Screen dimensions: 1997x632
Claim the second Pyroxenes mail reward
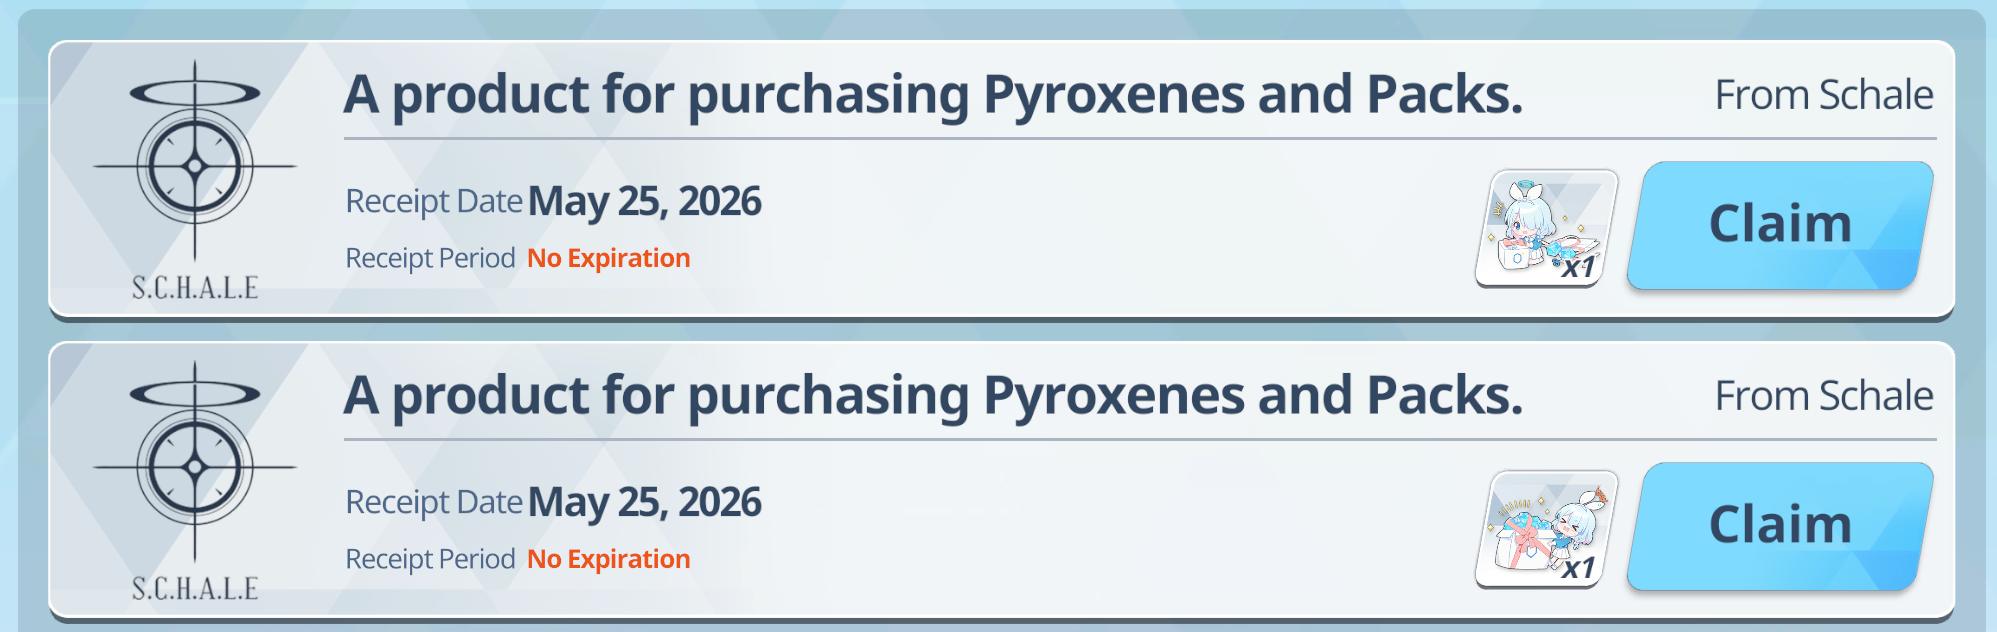pos(1780,527)
